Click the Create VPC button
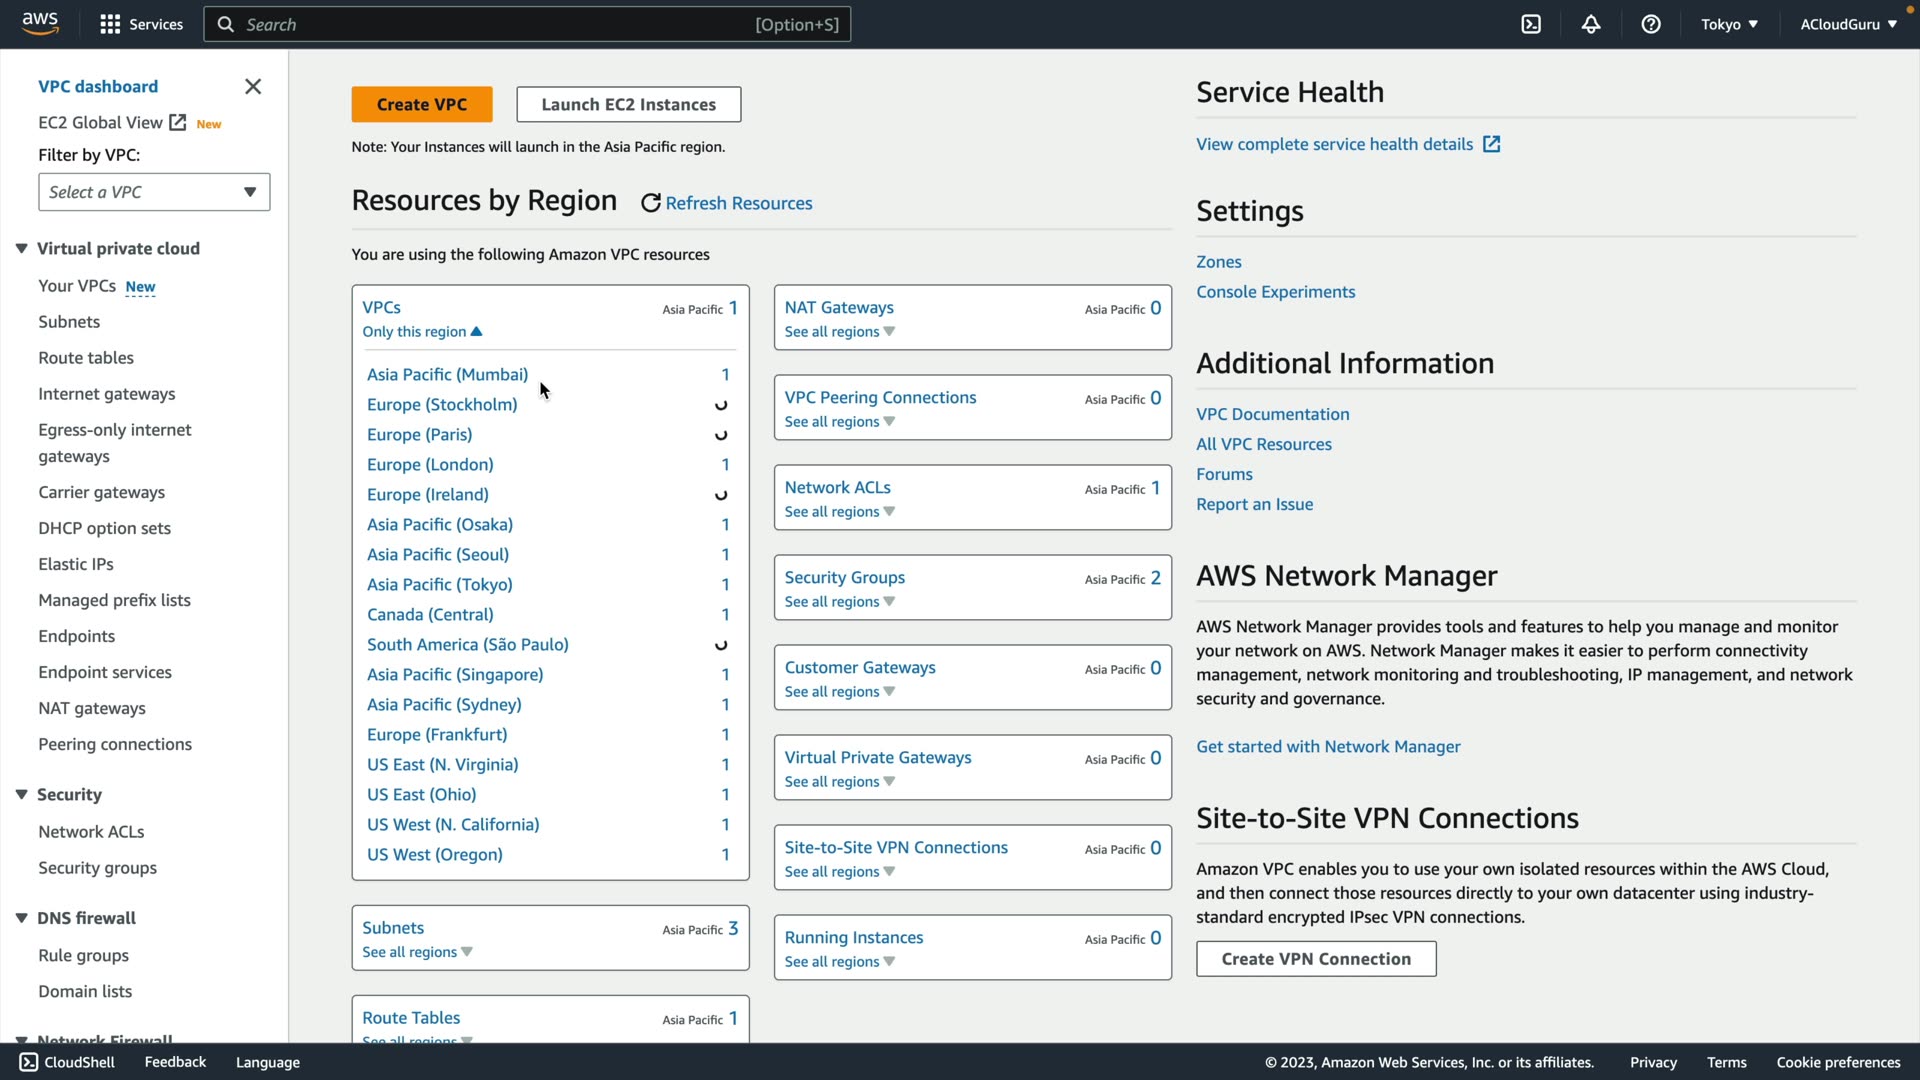 pos(421,105)
